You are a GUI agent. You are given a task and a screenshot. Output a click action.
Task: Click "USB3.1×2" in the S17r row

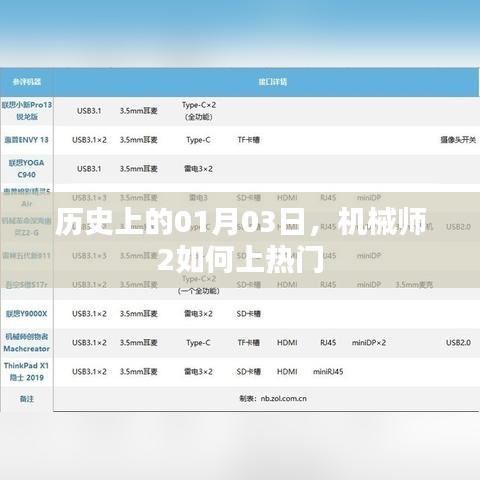[x=89, y=285]
